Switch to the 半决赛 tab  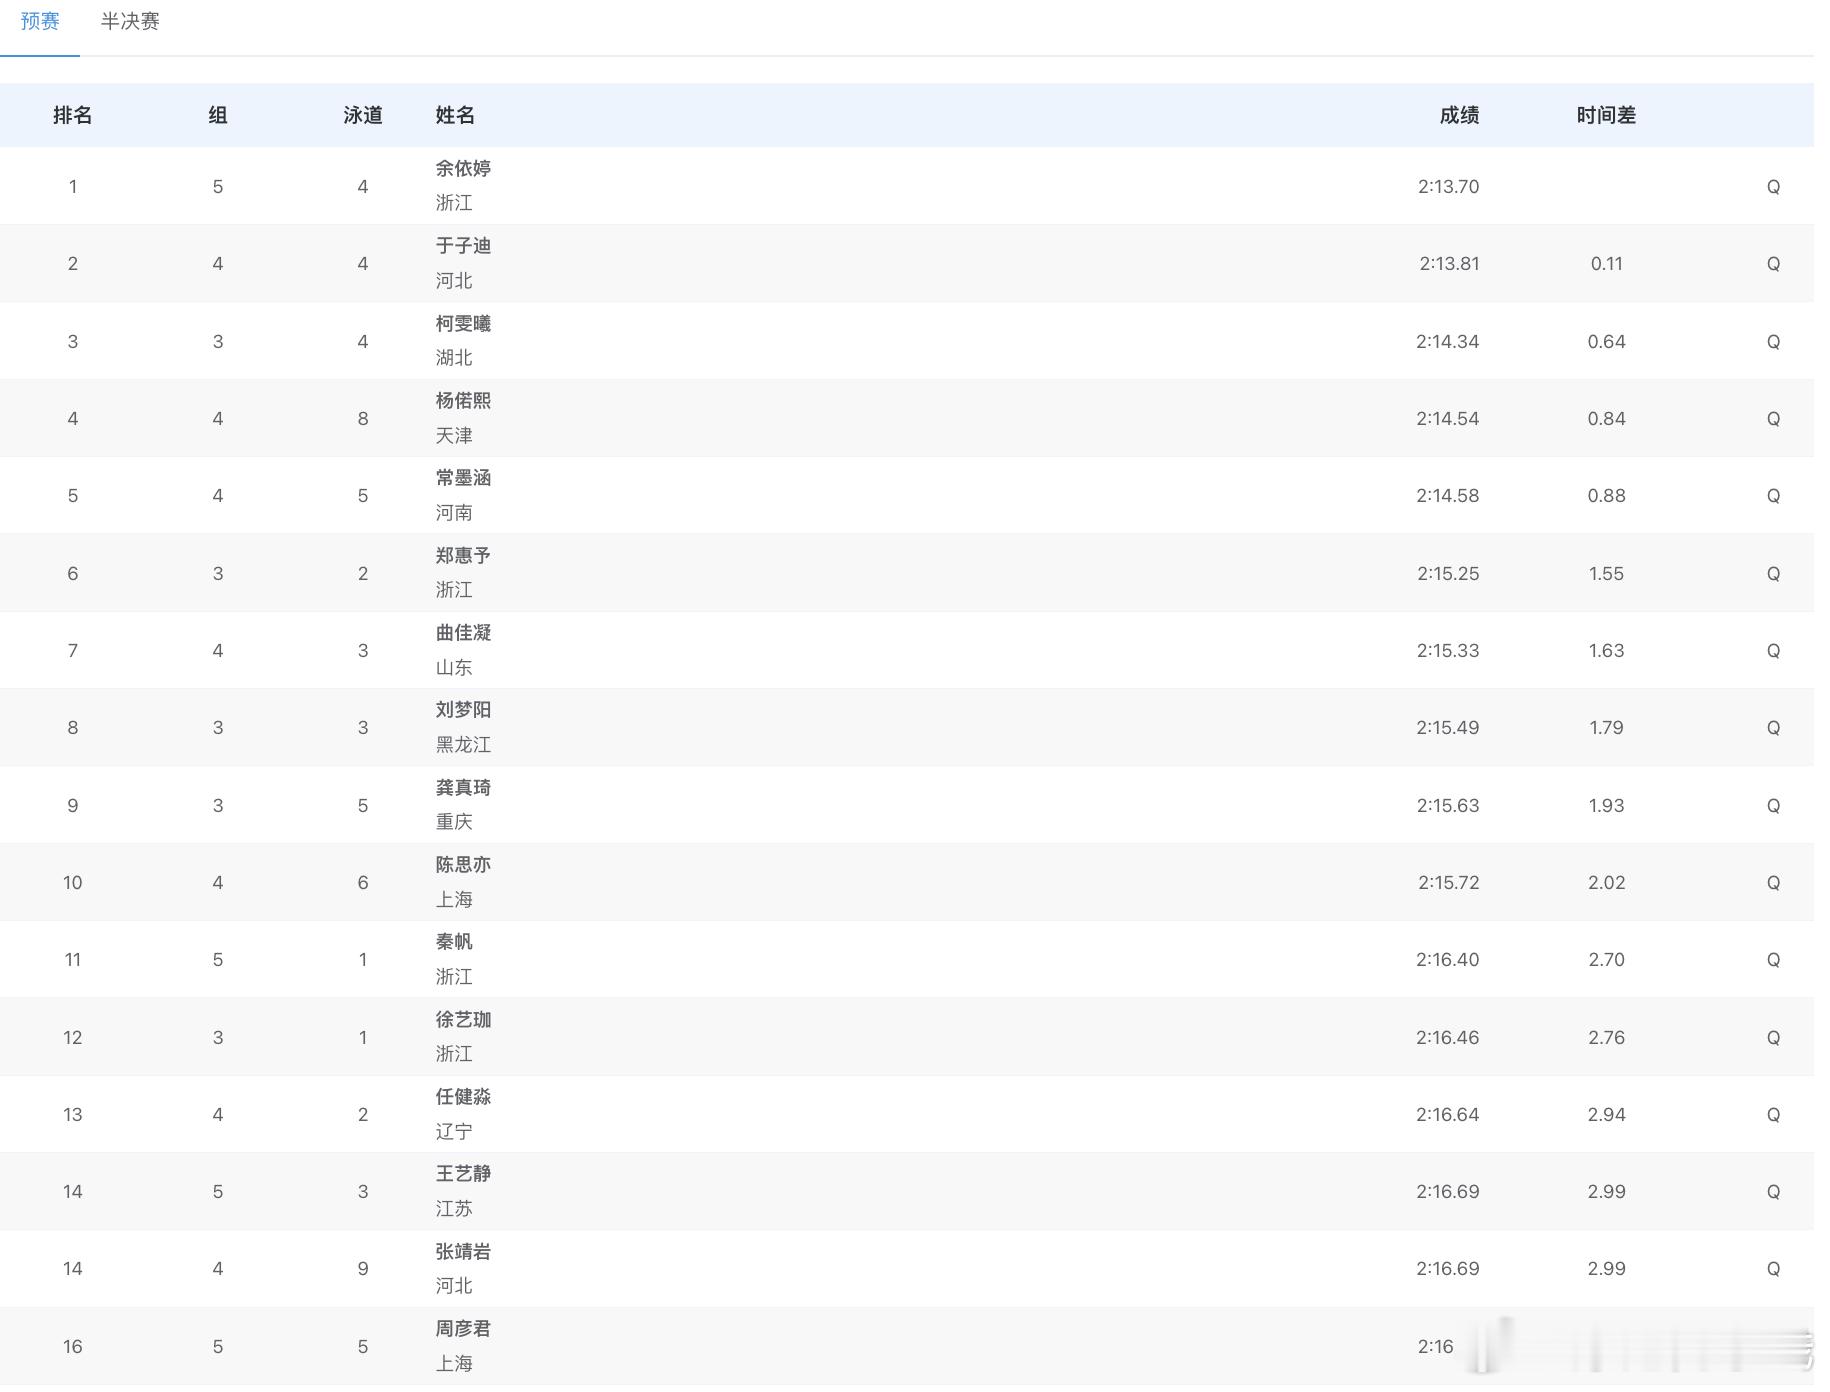pos(130,21)
